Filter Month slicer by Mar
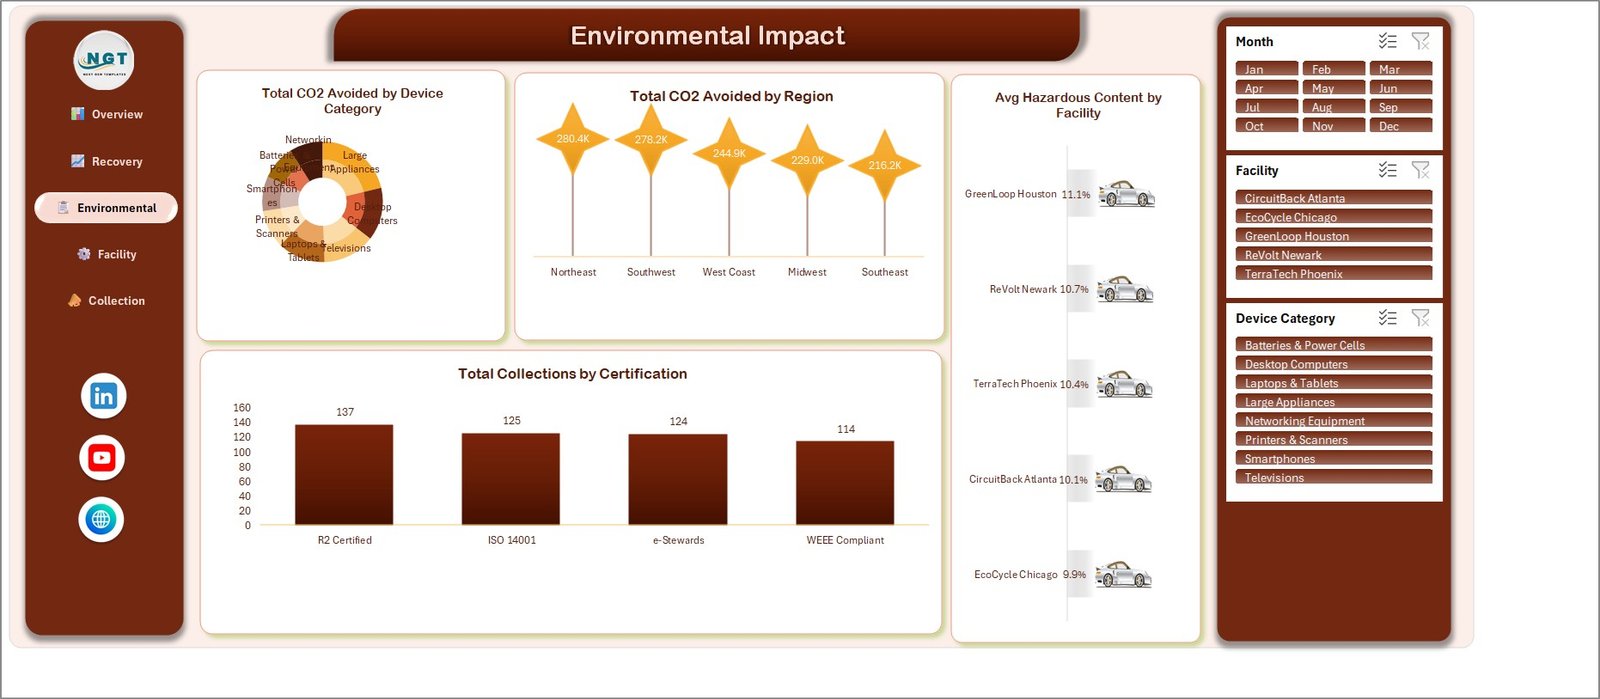Screen dimensions: 1600x699 coord(1401,69)
